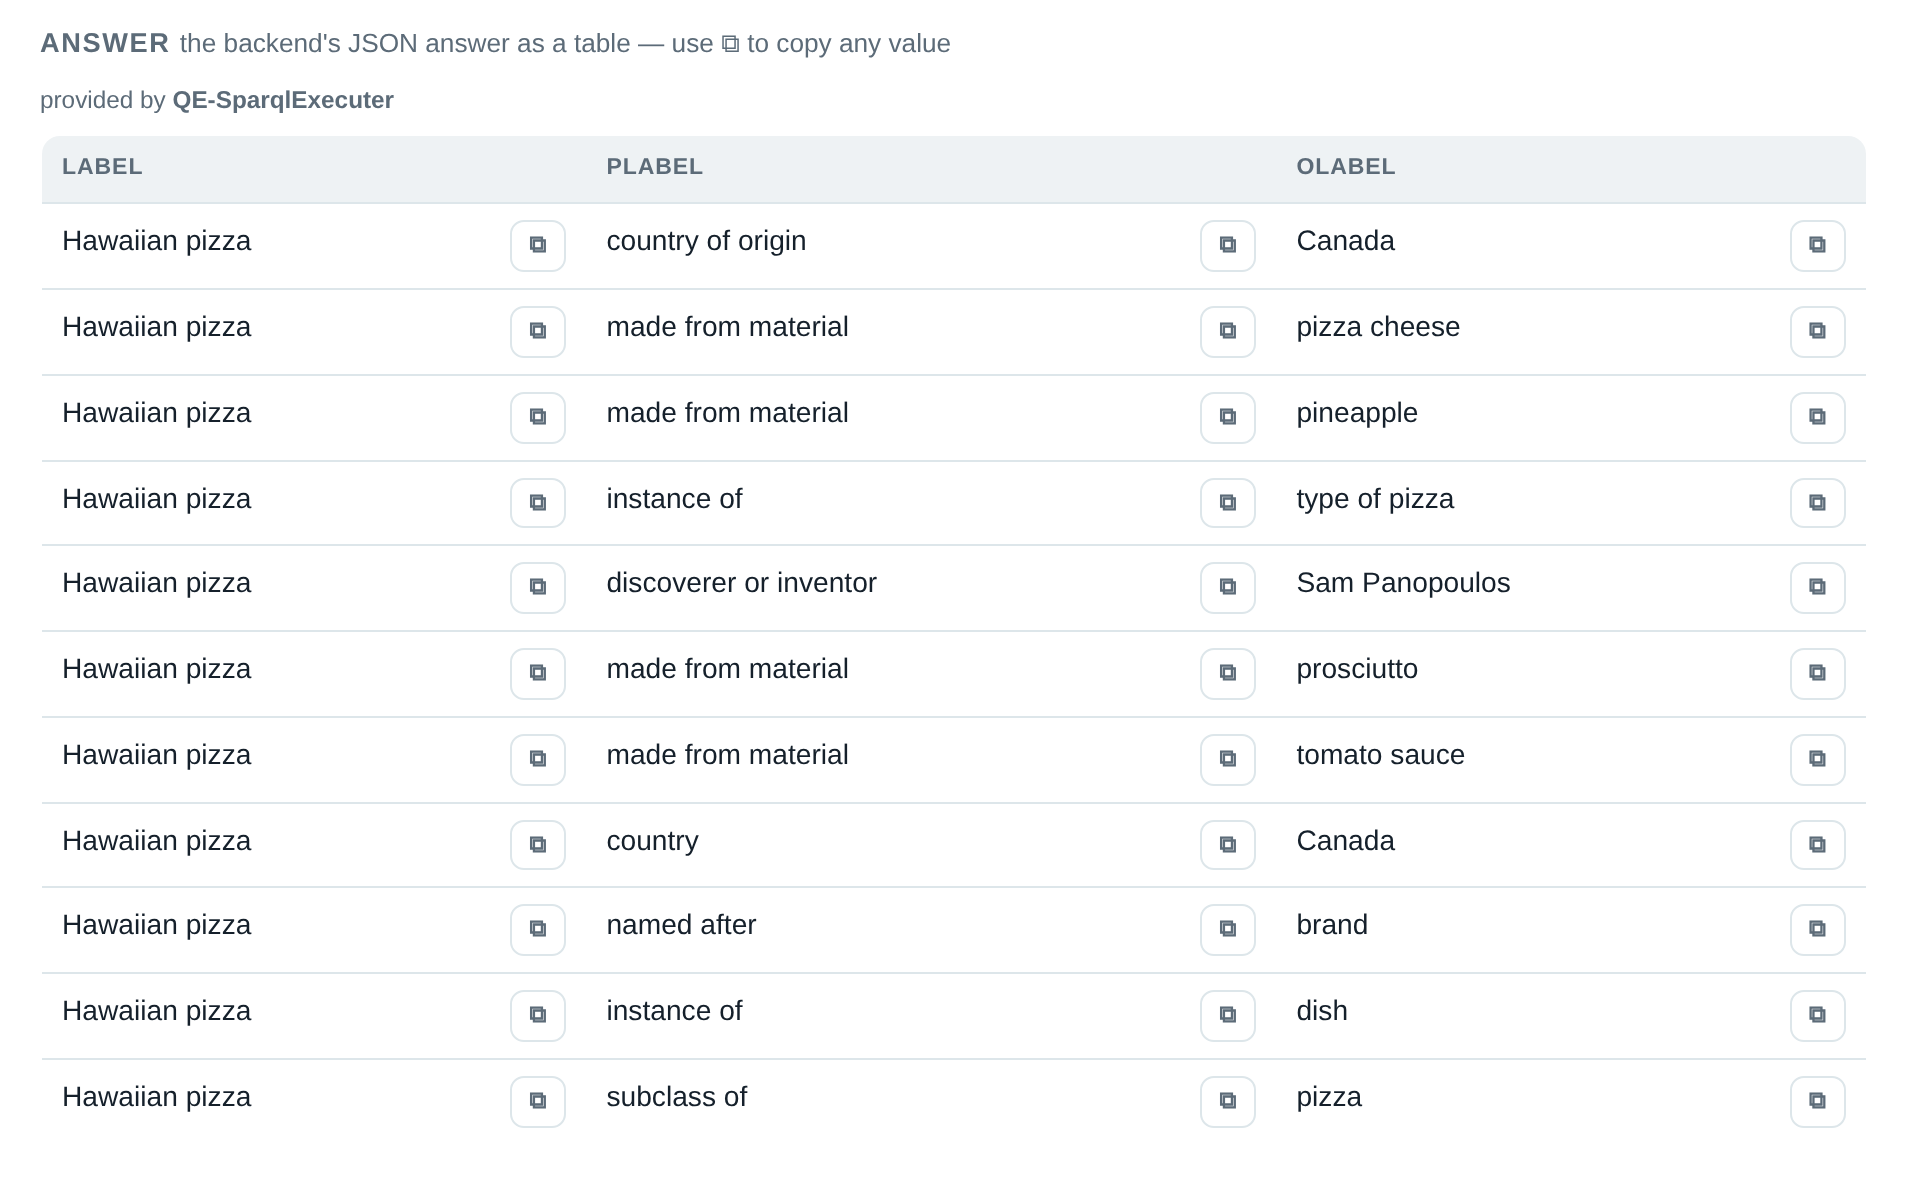The height and width of the screenshot is (1186, 1908).
Task: Click the ANSWER heading
Action: point(105,43)
